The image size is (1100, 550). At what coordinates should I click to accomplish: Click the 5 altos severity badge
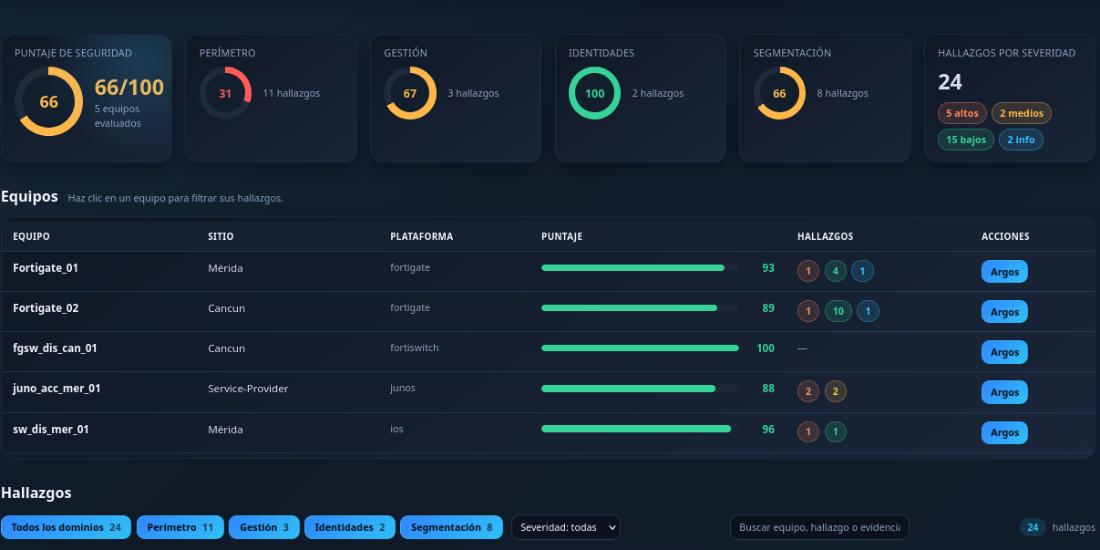(x=962, y=113)
